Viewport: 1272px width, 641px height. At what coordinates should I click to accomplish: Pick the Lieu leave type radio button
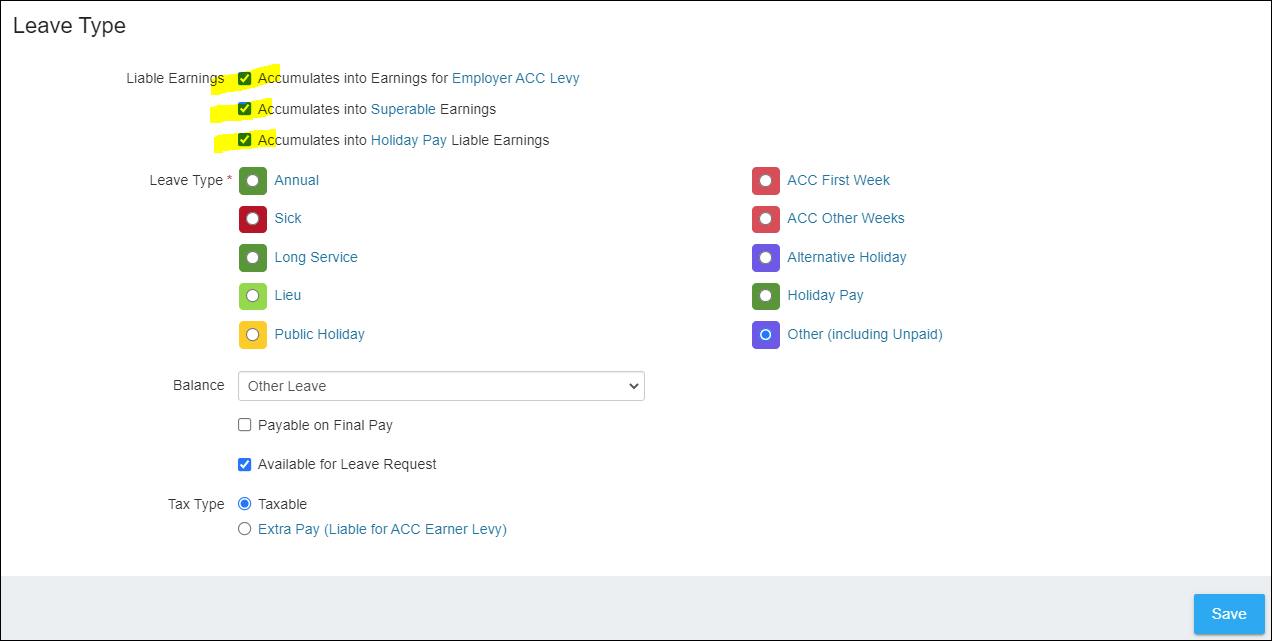tap(253, 296)
